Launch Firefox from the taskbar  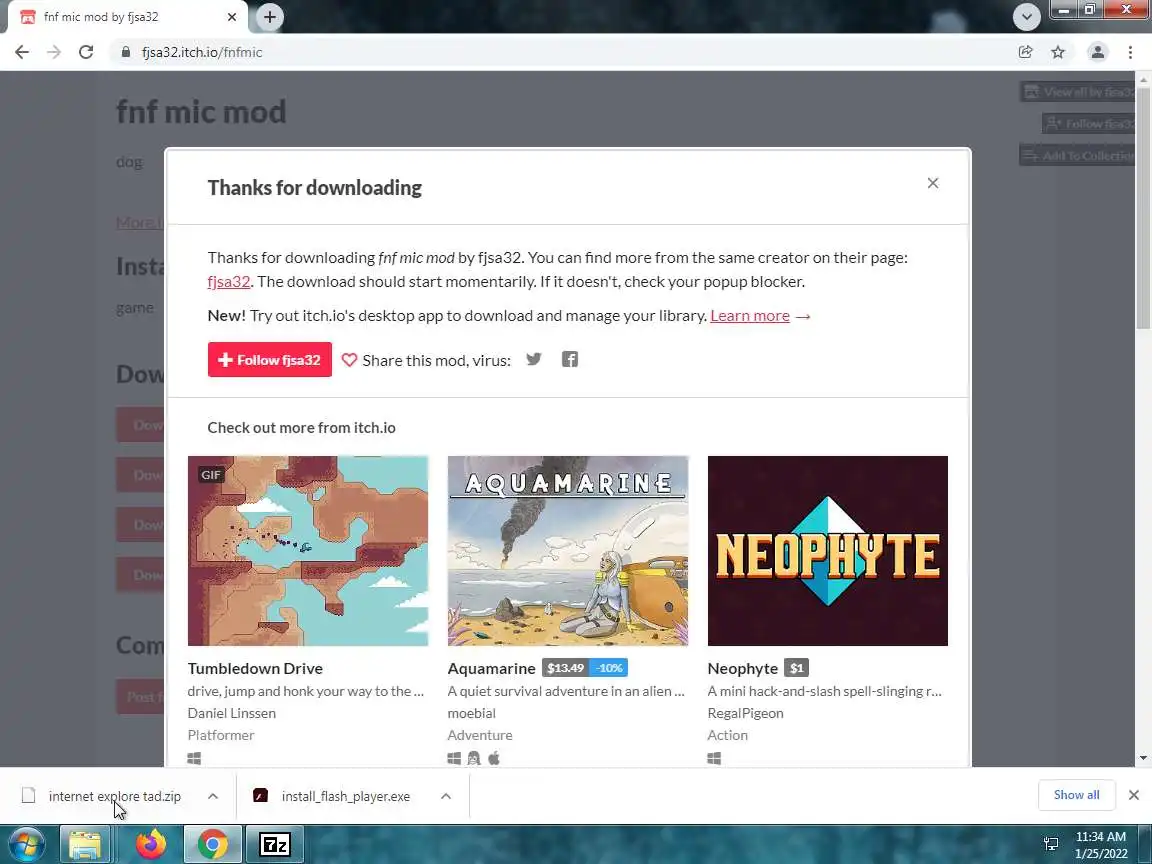coord(151,845)
